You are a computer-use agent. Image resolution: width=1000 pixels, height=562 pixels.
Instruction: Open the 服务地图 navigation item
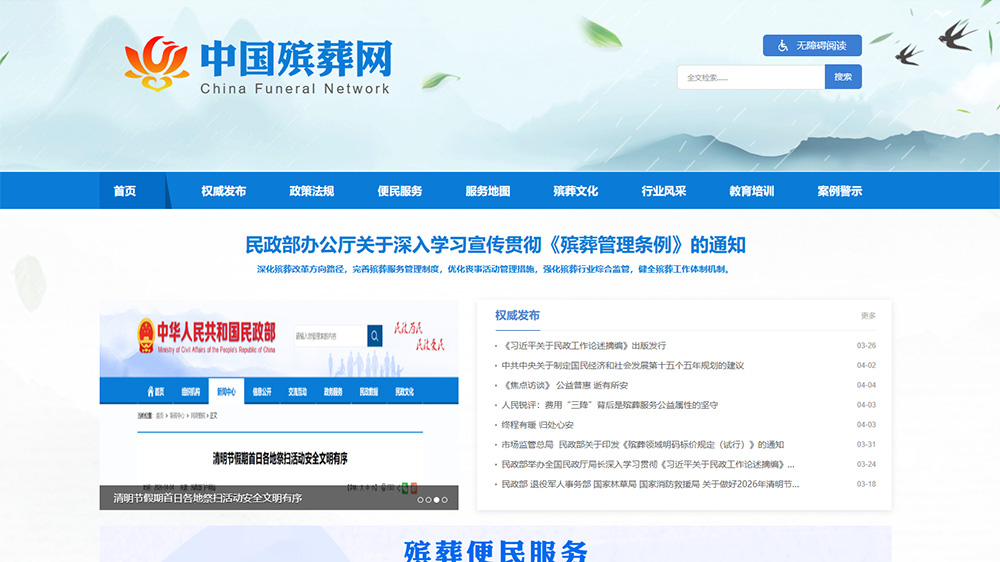click(487, 191)
